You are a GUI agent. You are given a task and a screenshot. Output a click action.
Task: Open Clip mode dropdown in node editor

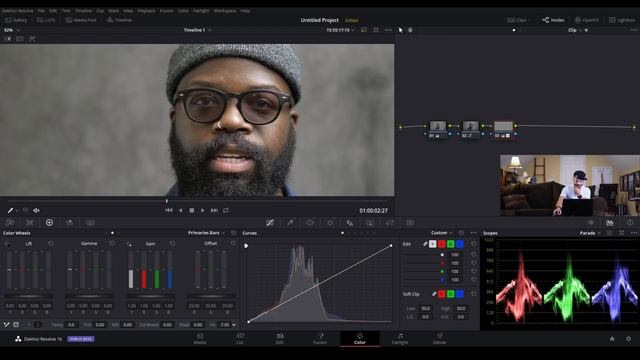coord(575,30)
